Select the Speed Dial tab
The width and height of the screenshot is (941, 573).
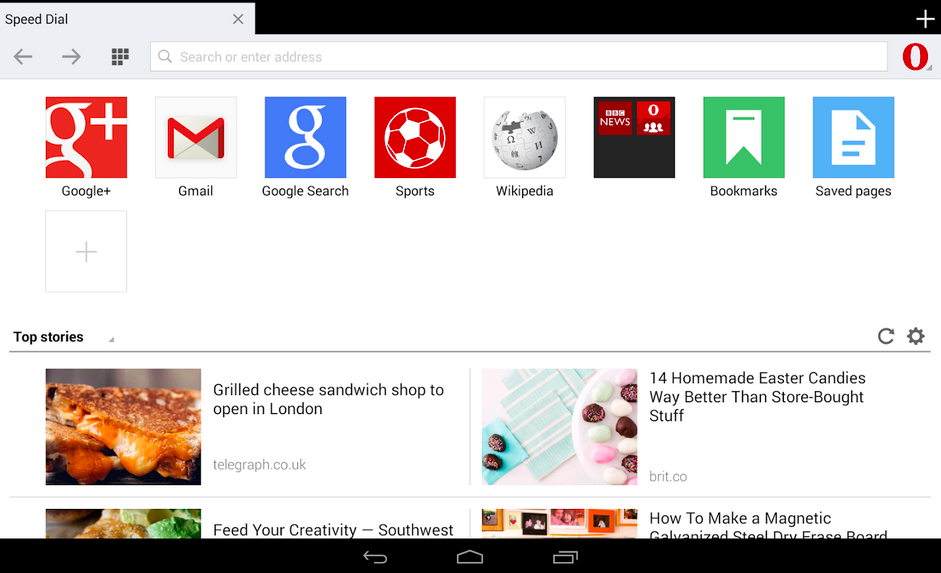pyautogui.click(x=127, y=19)
